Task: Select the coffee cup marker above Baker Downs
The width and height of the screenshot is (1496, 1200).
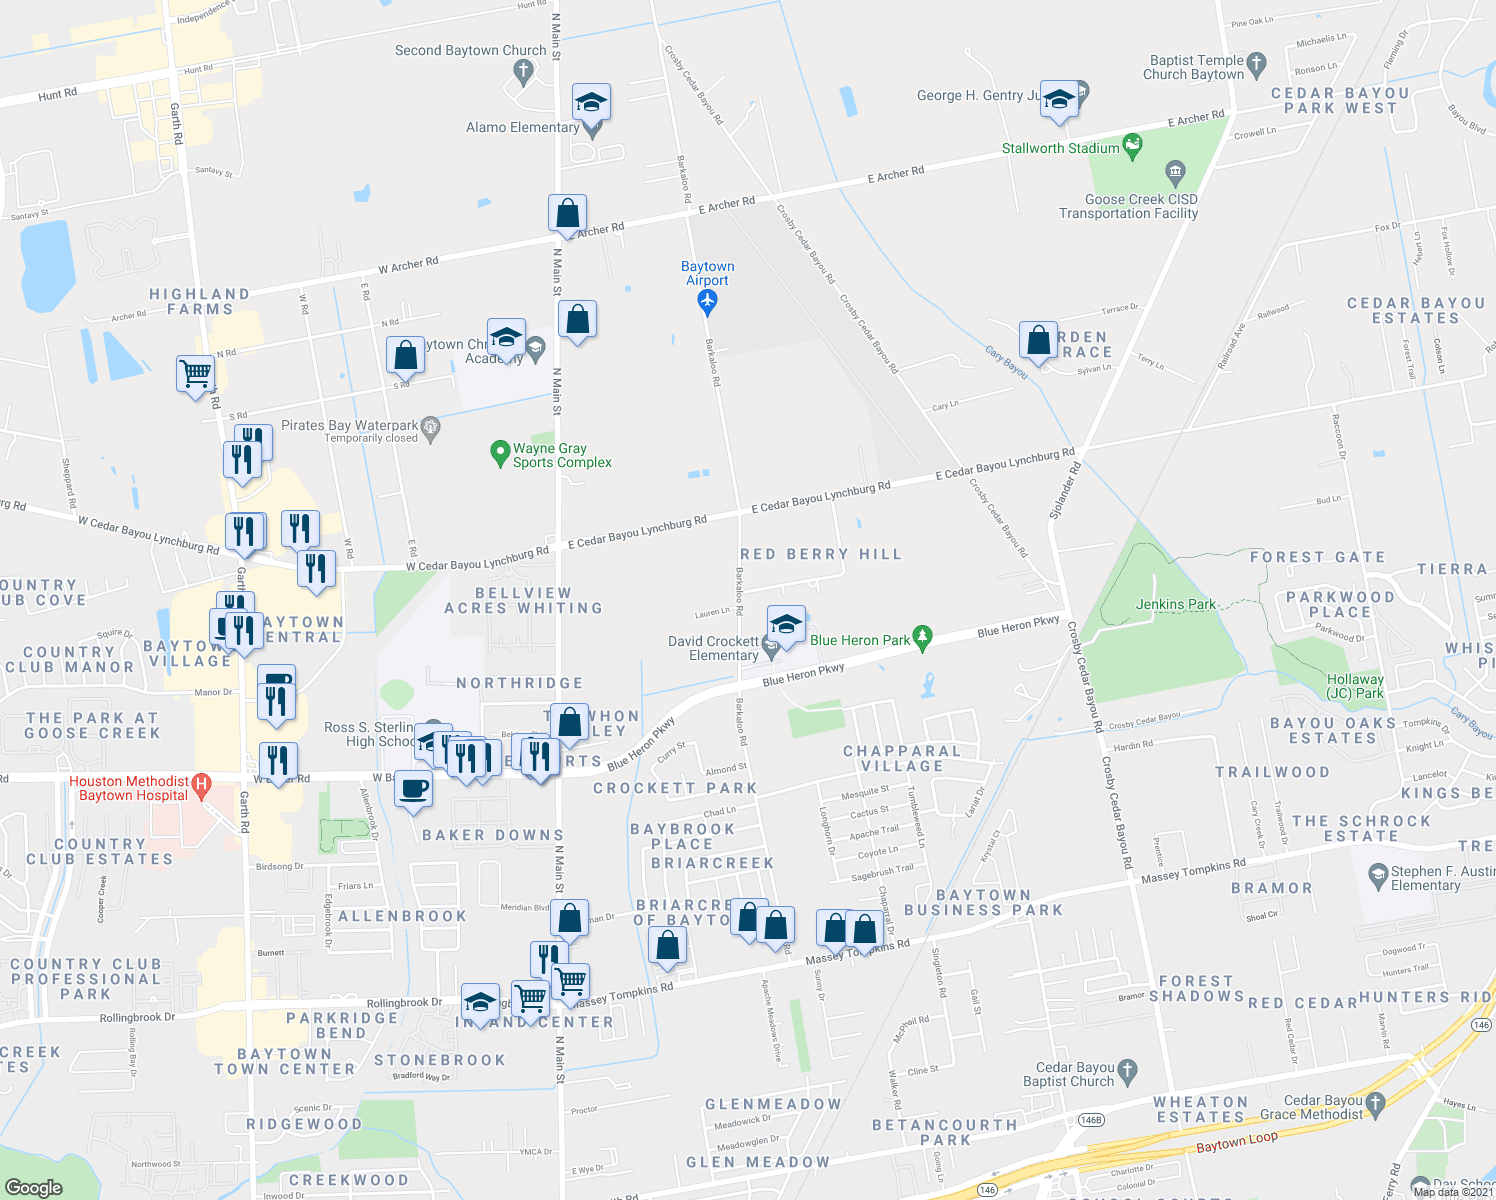Action: [413, 789]
